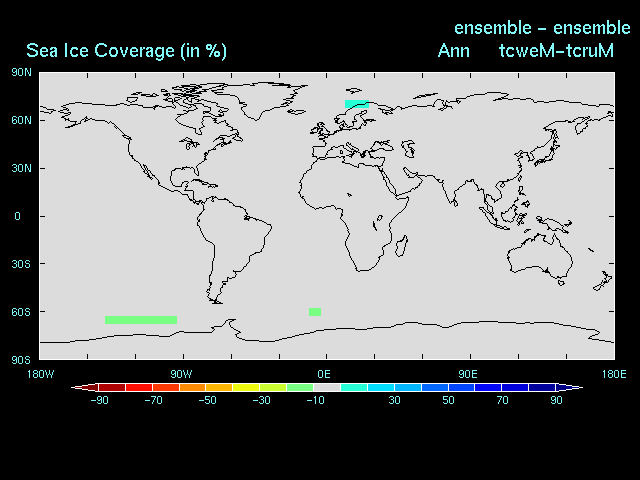Select the light green swatch left of gray
Screen dimensions: 640x480
(x=299, y=387)
